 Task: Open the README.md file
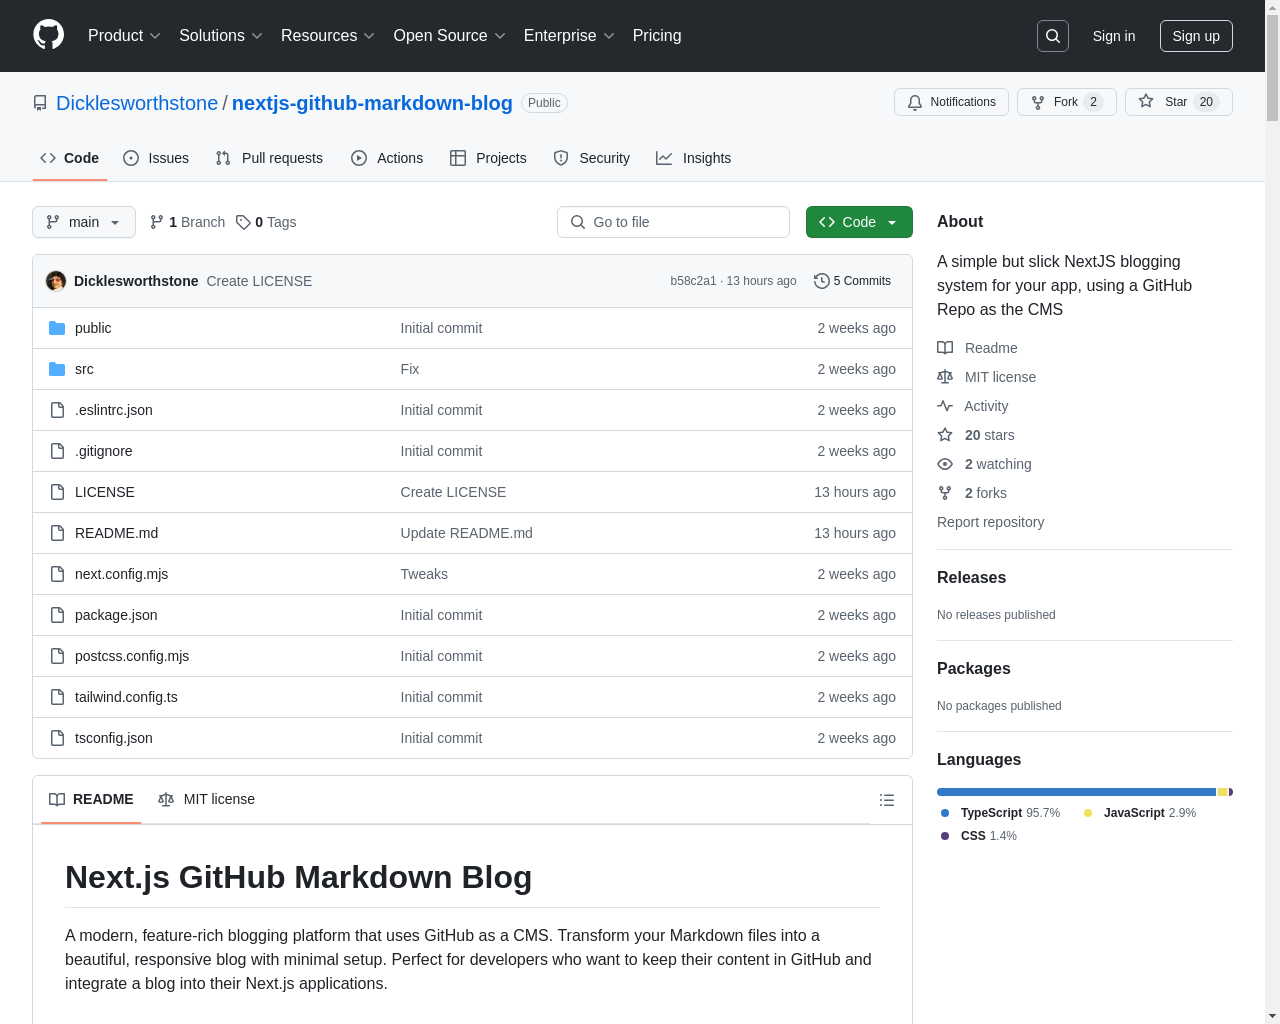(116, 533)
